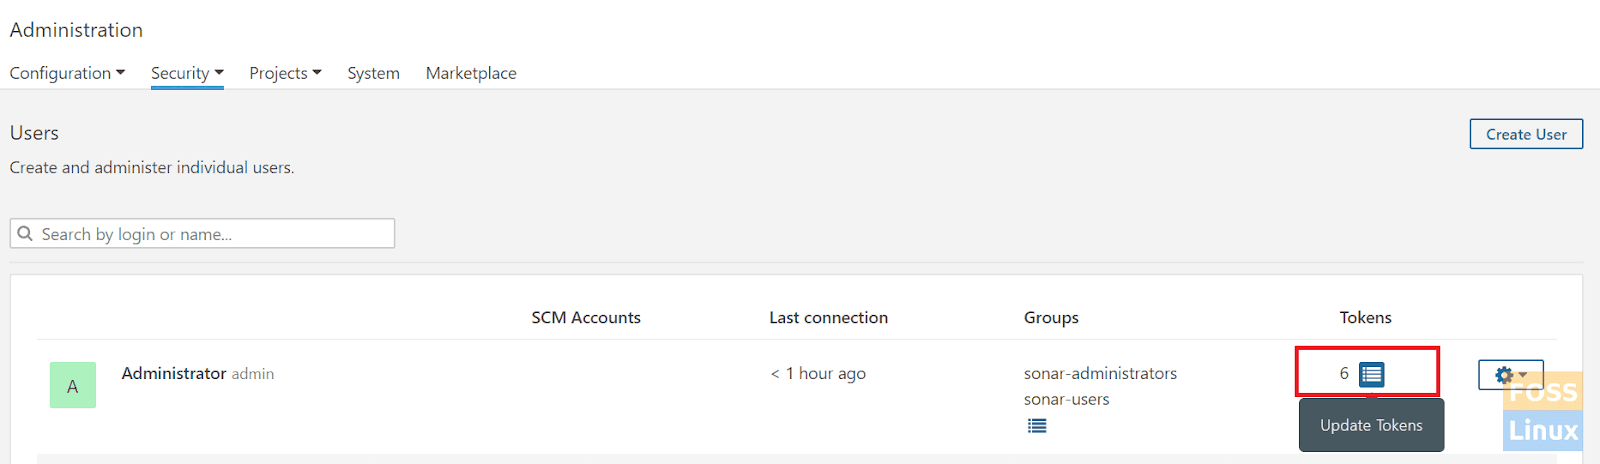
Task: Expand the Configuration dropdown menu
Action: click(x=67, y=73)
